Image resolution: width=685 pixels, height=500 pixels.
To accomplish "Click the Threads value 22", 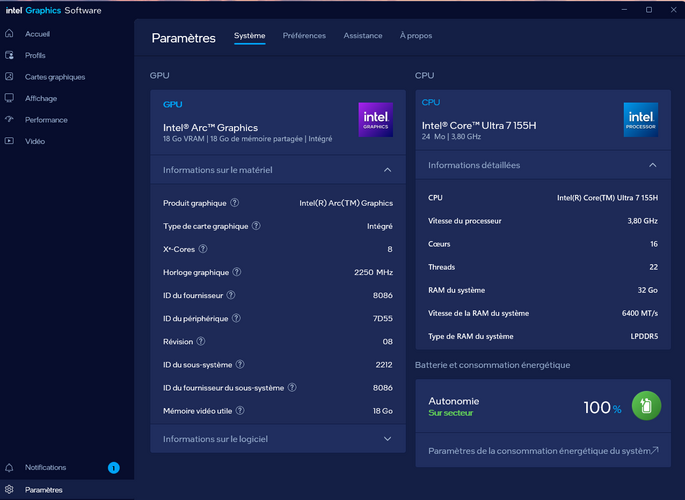I will [x=654, y=267].
